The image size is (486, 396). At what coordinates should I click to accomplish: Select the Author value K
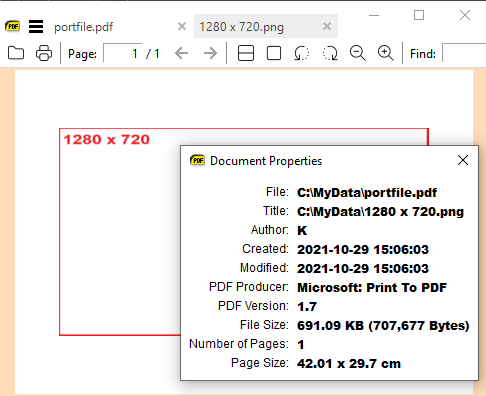click(302, 231)
